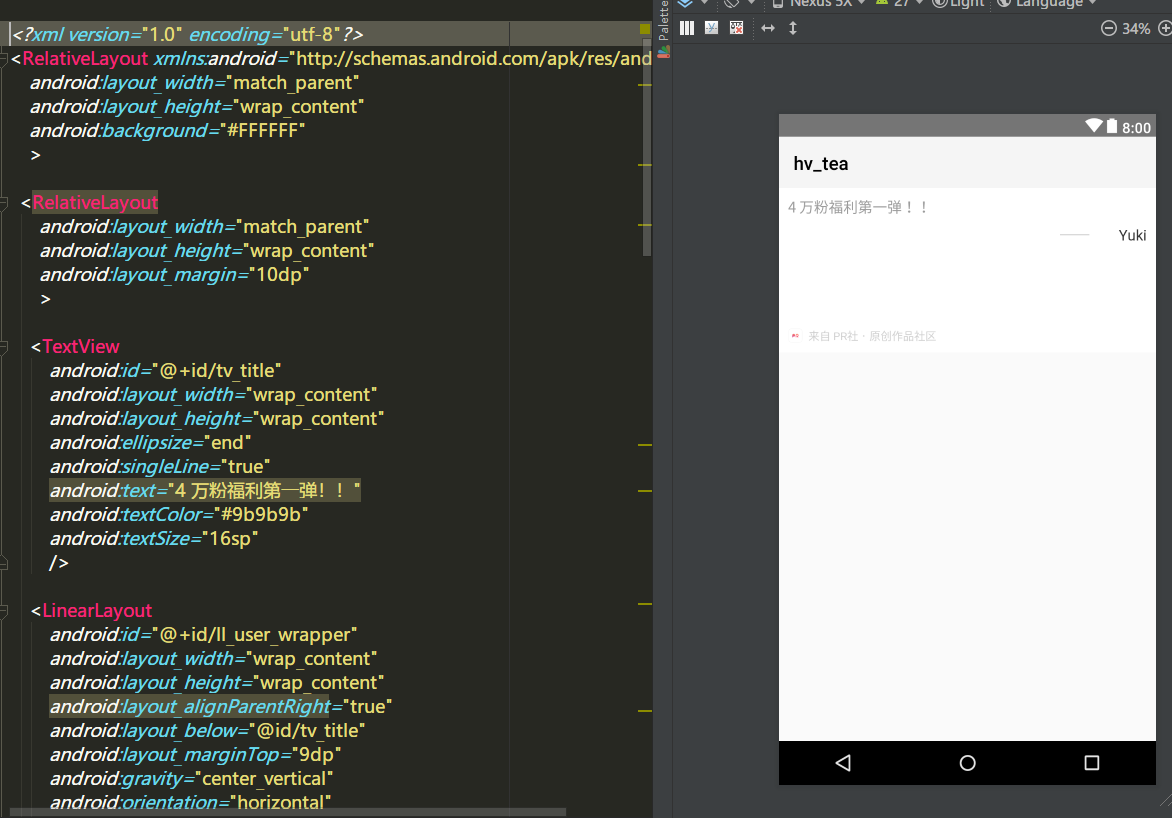
Task: Collapse the inner RelativeLayout code fold
Action: (4, 203)
